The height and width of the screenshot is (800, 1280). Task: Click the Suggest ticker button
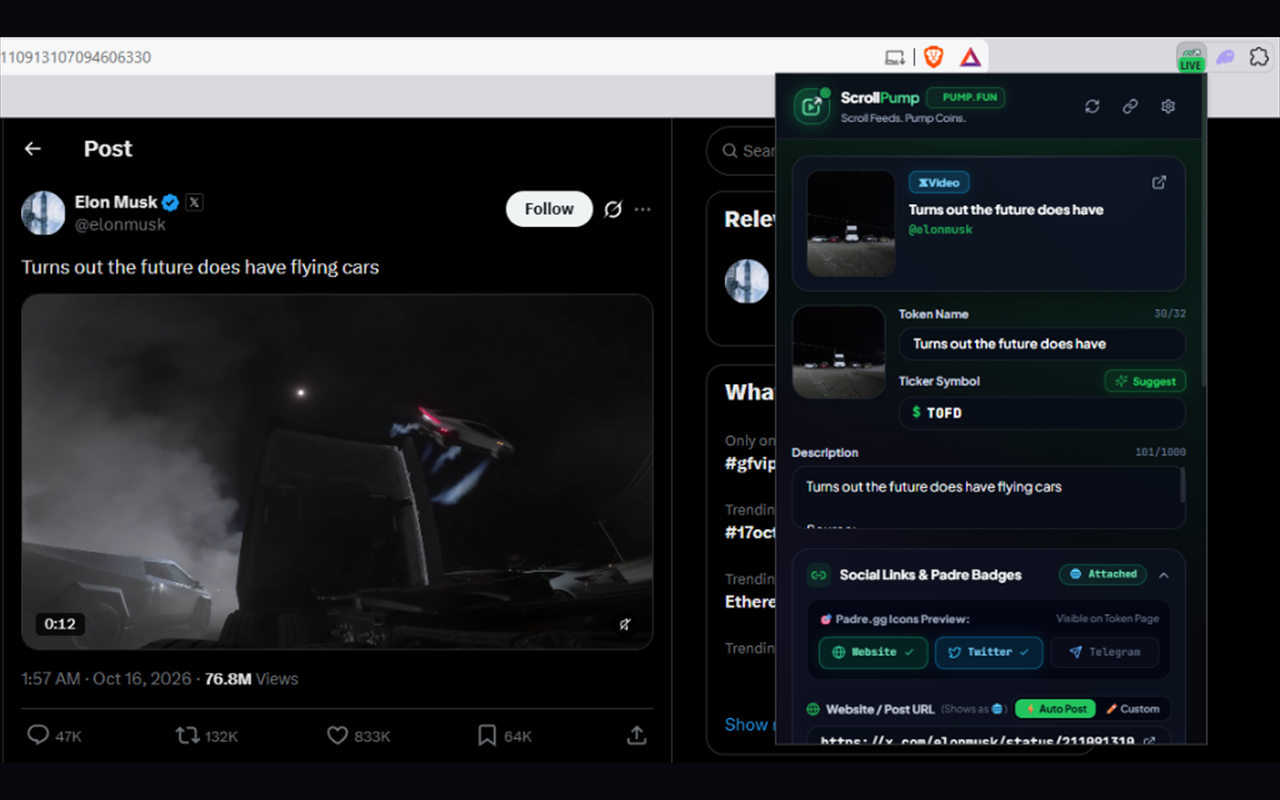(x=1145, y=381)
